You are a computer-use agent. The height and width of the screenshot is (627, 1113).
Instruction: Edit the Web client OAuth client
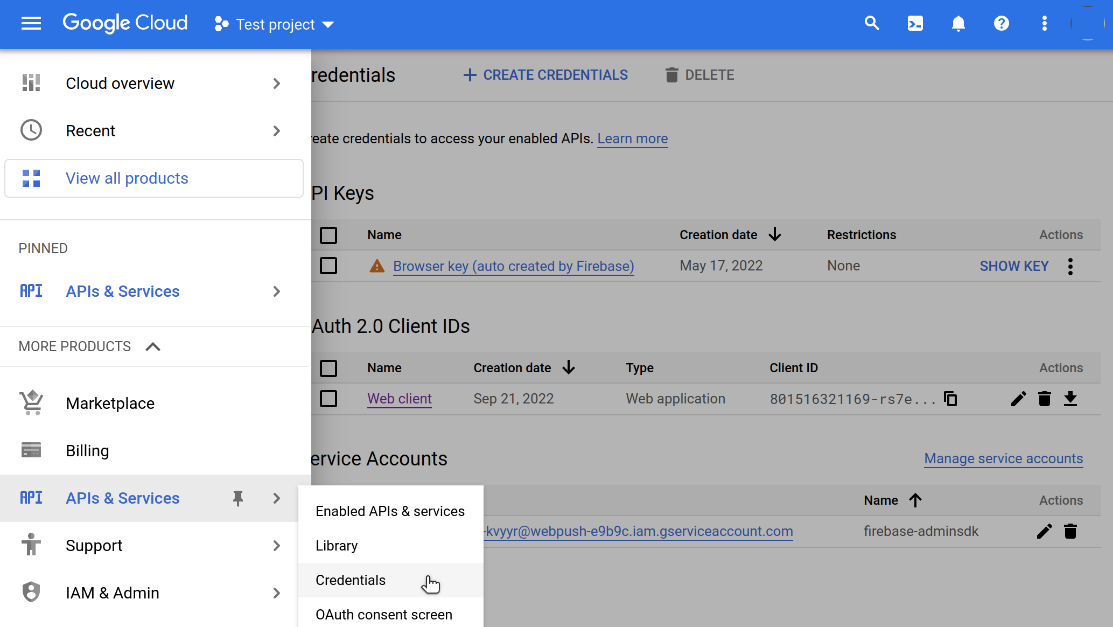click(1018, 399)
